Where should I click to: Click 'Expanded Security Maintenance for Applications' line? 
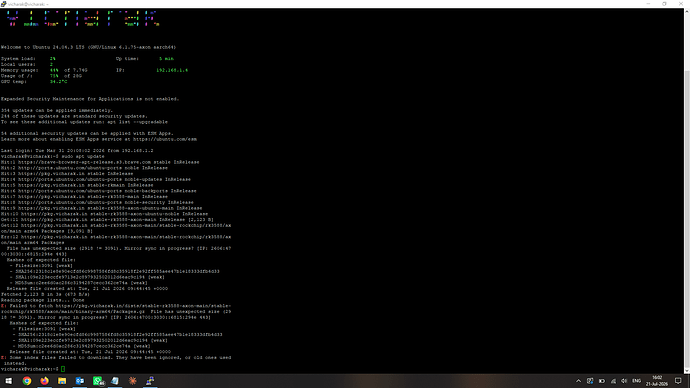coord(90,99)
